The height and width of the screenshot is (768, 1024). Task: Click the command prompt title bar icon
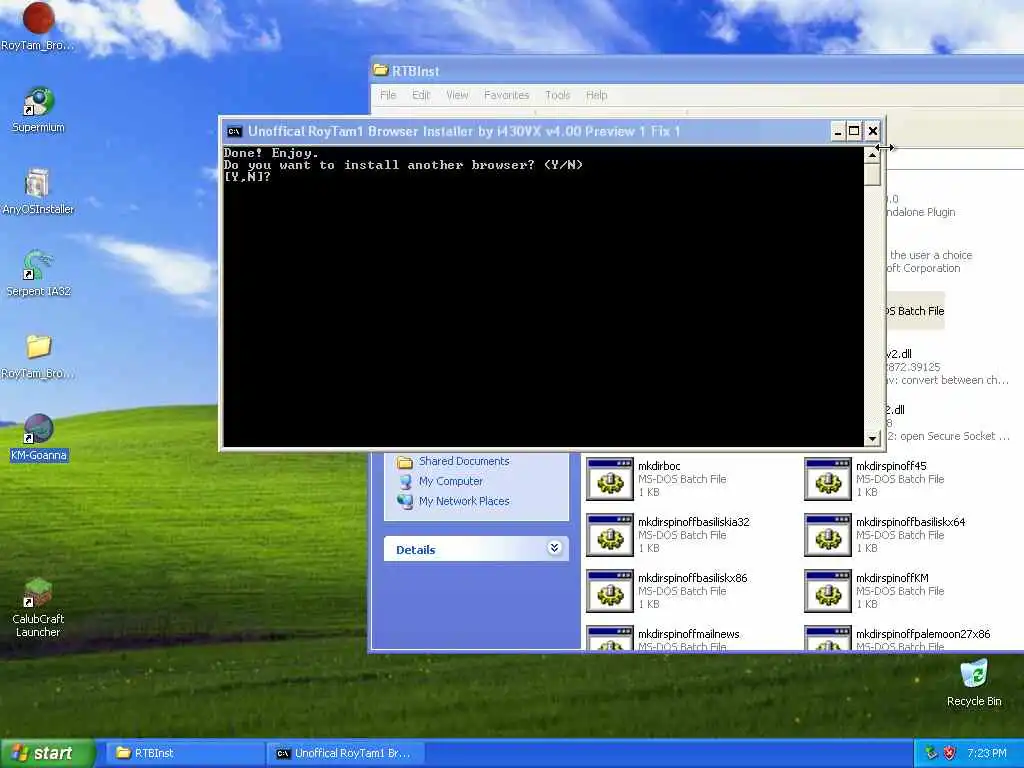click(234, 131)
